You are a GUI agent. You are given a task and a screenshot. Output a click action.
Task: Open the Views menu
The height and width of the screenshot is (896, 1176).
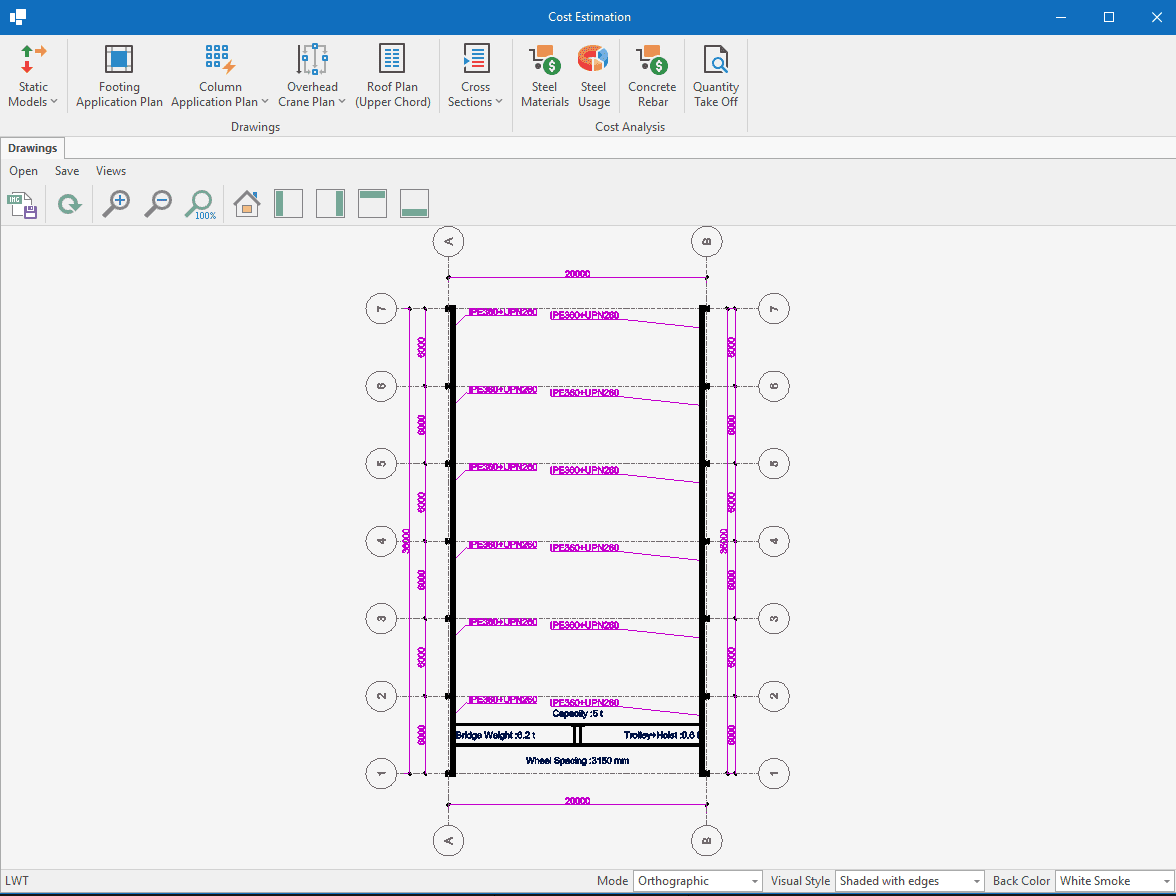tap(111, 171)
